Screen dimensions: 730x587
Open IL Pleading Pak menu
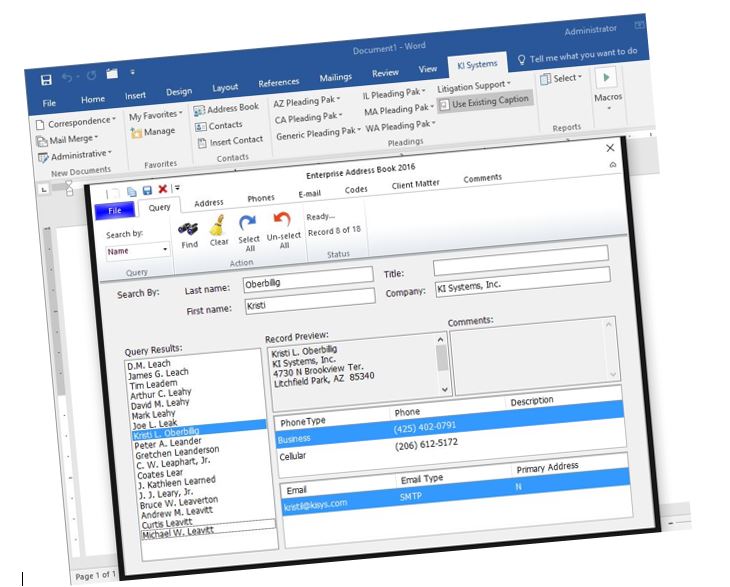(x=394, y=94)
